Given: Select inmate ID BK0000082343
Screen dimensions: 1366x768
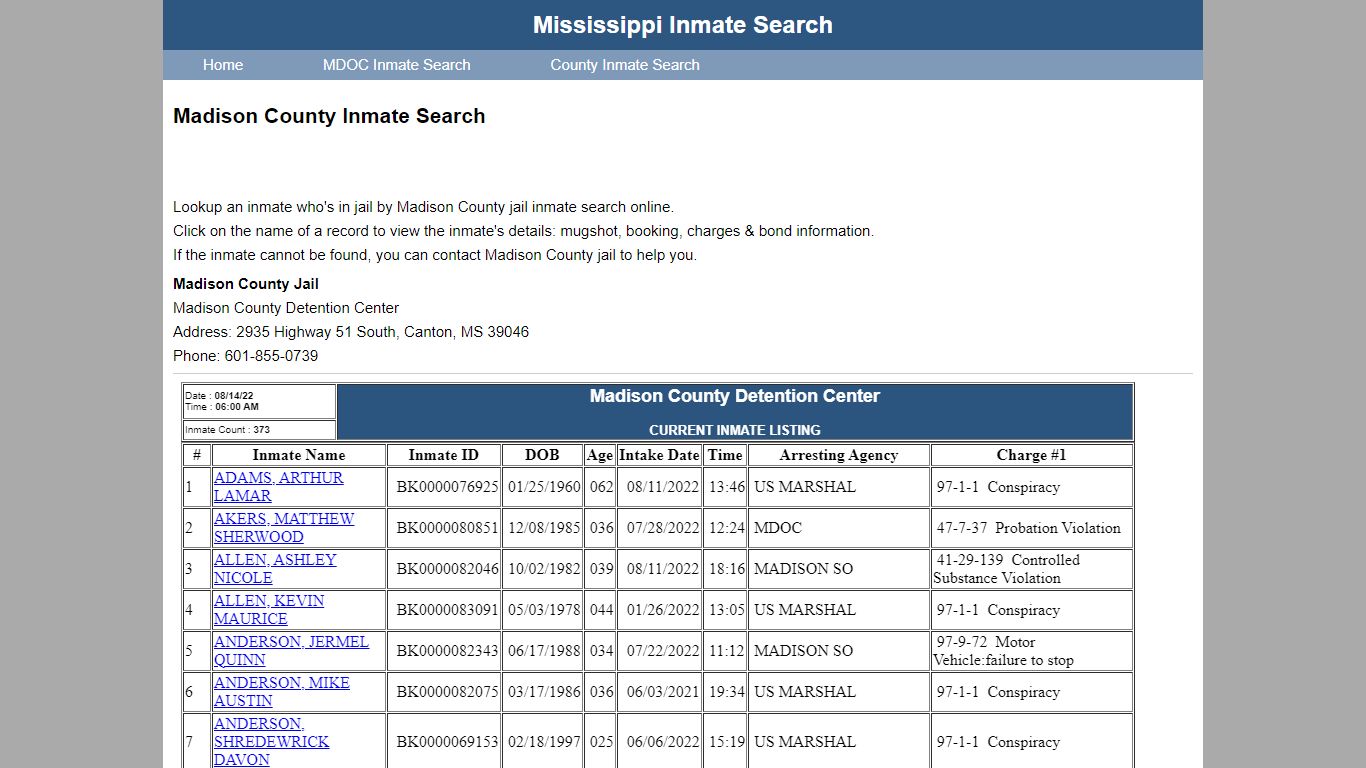Looking at the screenshot, I should (x=447, y=651).
